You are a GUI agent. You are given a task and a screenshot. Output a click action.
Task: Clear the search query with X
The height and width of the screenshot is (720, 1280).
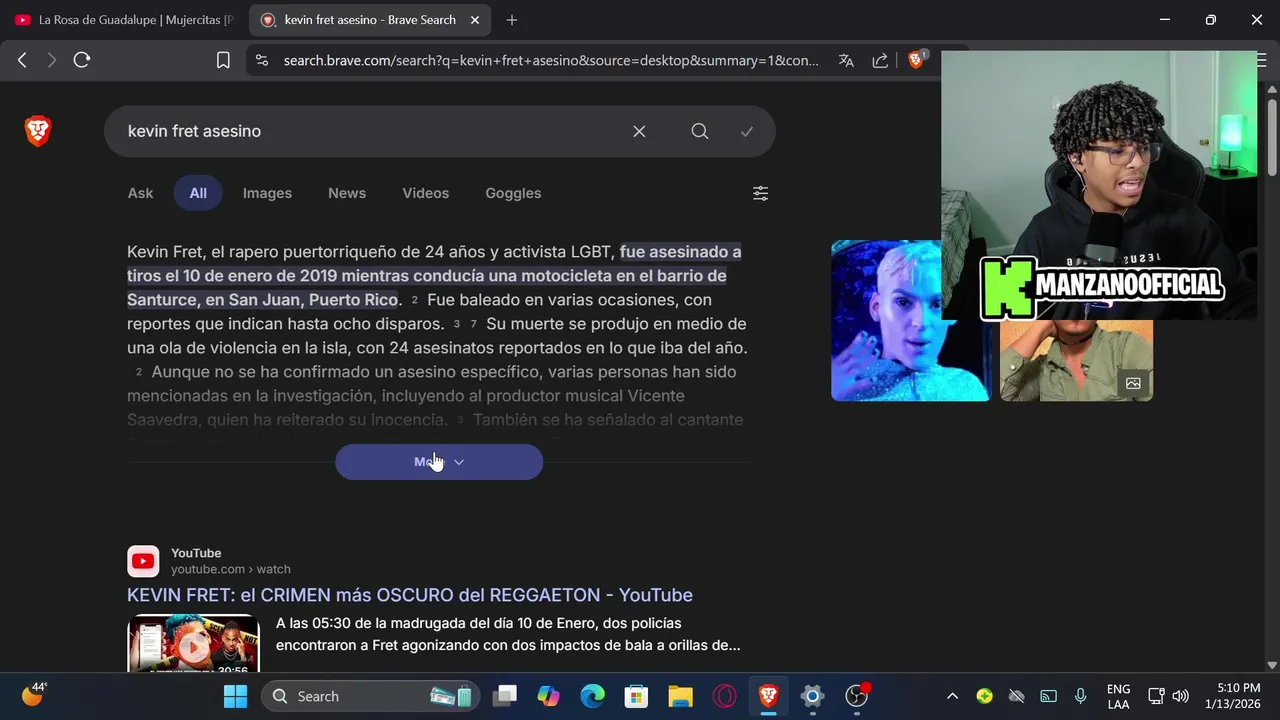click(x=639, y=131)
